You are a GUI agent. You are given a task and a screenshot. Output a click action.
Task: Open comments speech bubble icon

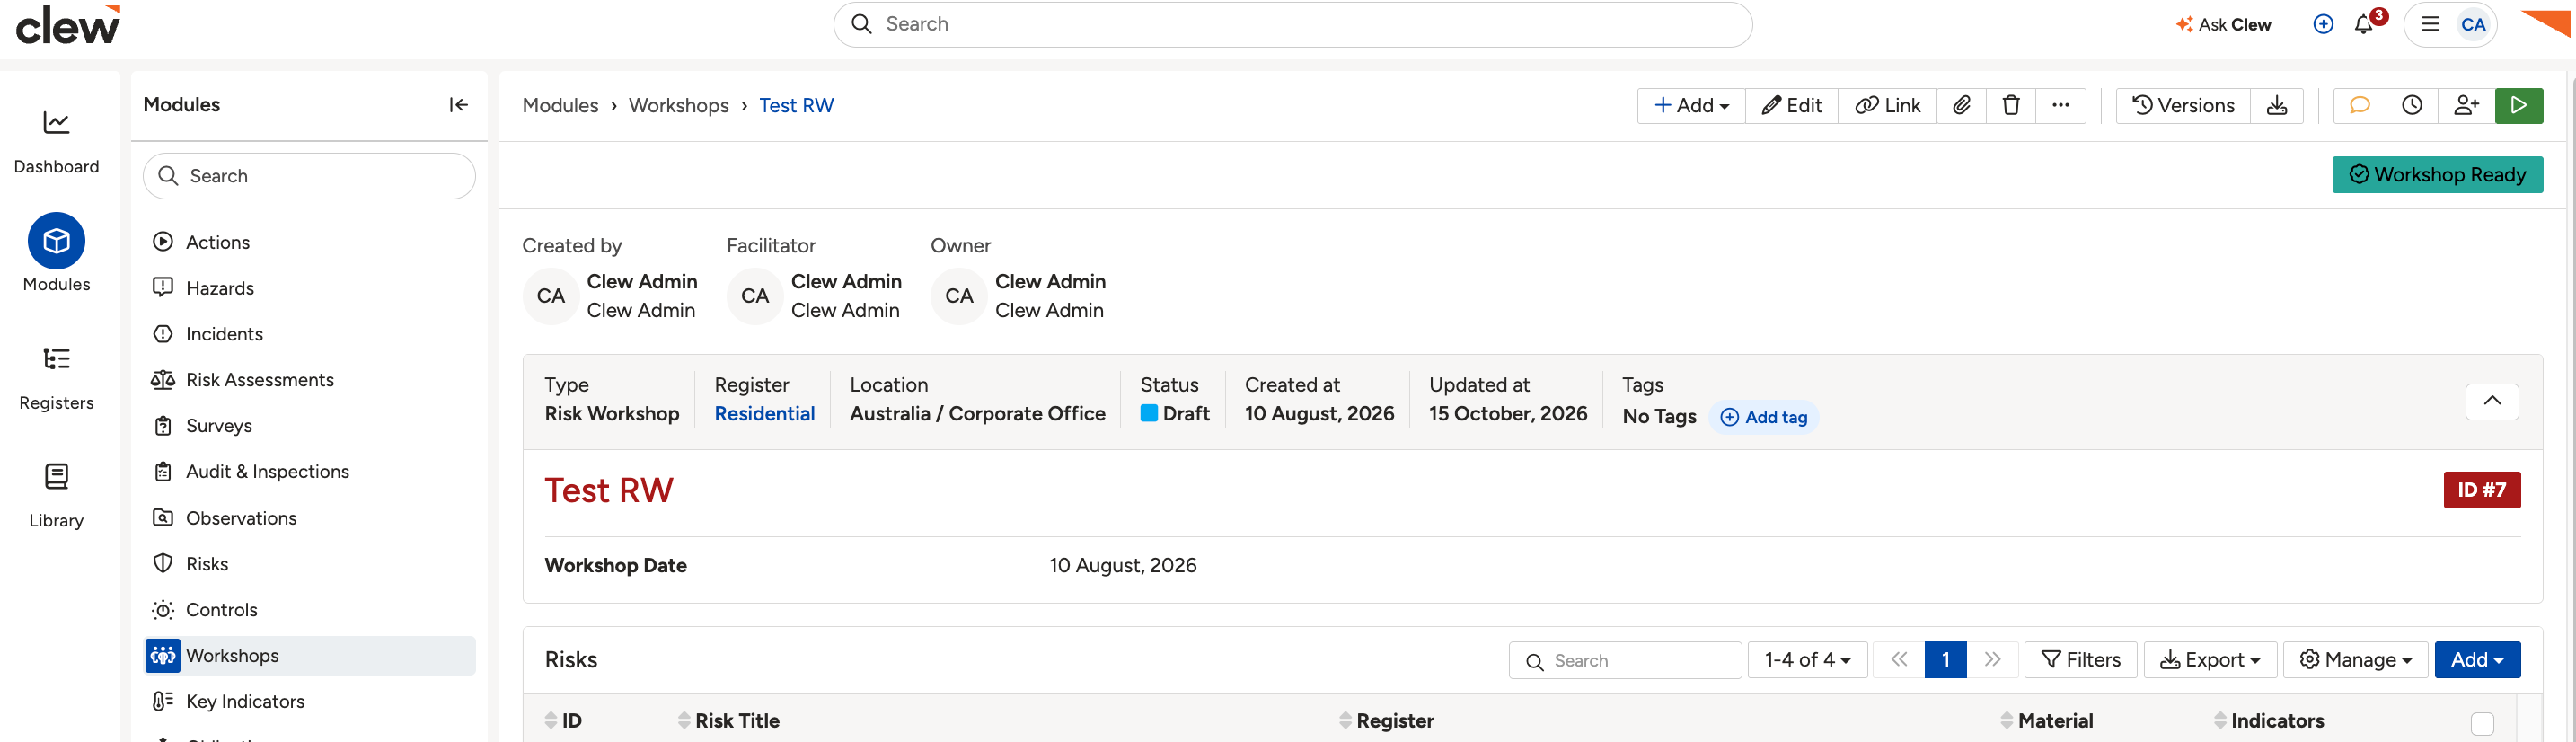2360,105
